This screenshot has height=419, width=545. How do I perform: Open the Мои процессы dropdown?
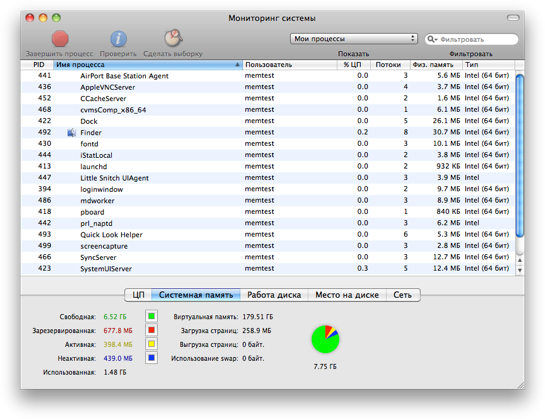pos(354,39)
